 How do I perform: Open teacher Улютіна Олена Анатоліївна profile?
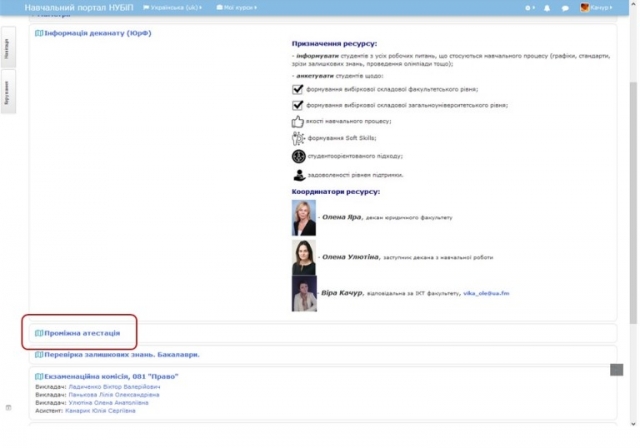pyautogui.click(x=108, y=403)
